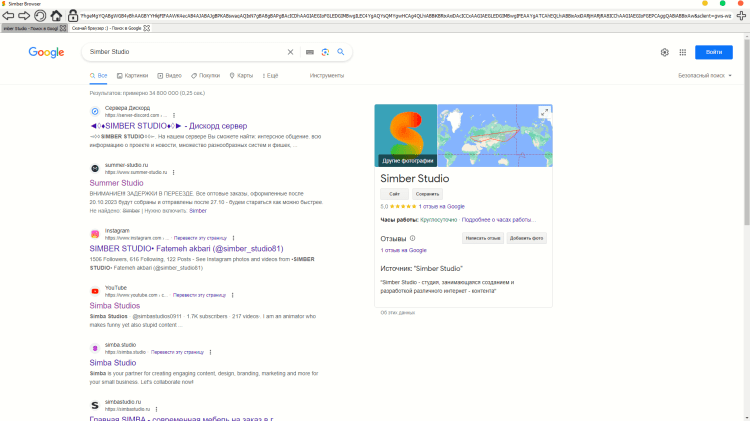Click the browser Forward arrow
This screenshot has width=750, height=421.
point(22,16)
